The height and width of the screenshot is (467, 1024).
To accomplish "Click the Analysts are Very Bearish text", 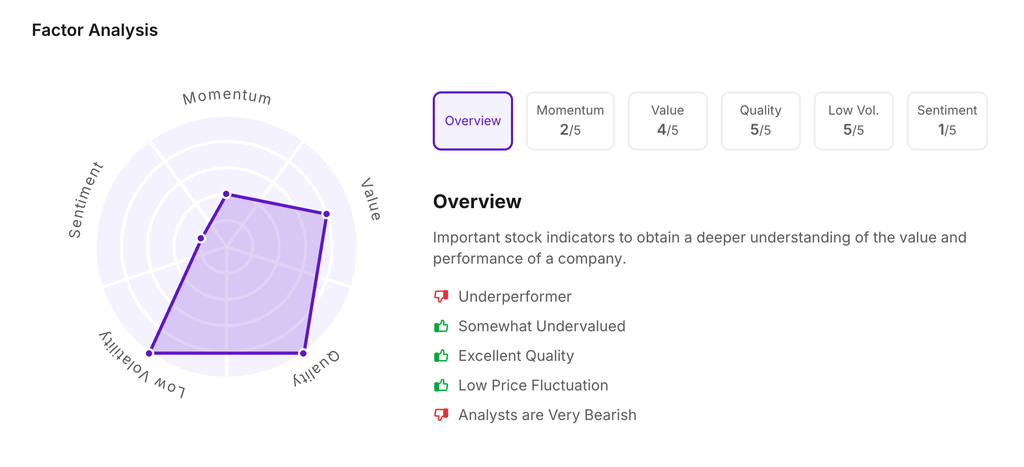I will coord(547,415).
